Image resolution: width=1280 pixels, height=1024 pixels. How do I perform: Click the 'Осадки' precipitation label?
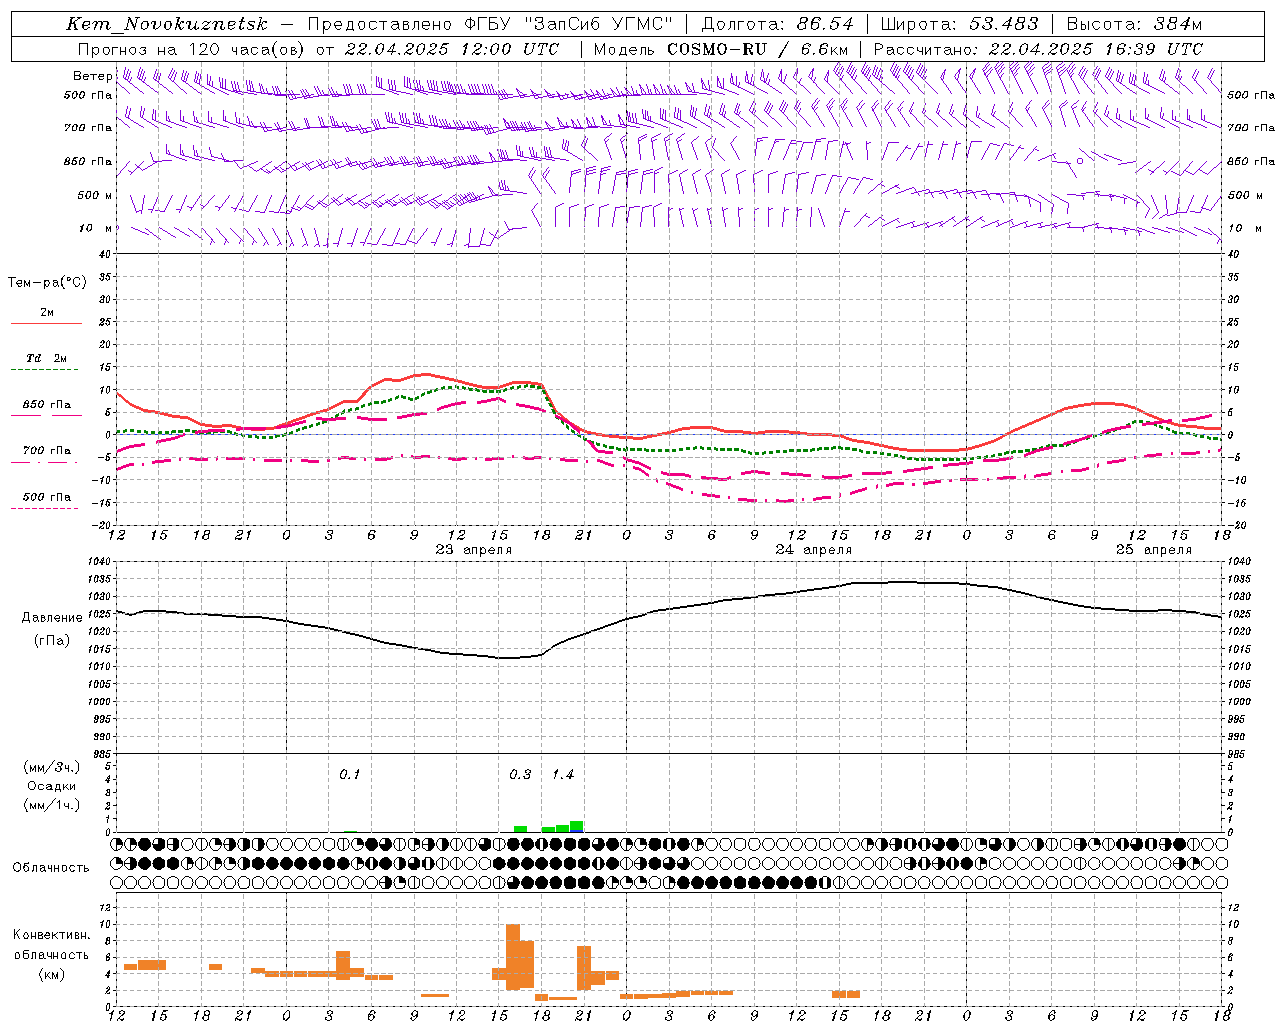[x=52, y=786]
